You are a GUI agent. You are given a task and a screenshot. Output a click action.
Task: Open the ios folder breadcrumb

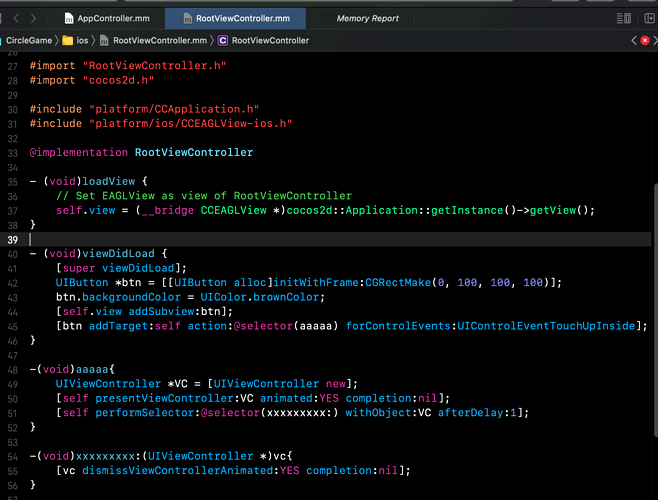point(82,40)
